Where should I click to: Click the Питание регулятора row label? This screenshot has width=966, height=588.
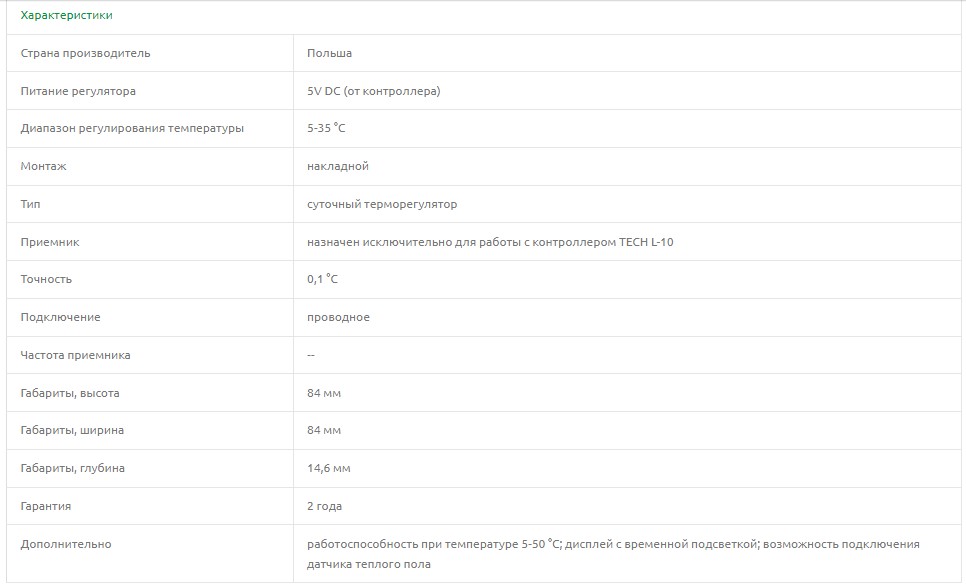click(78, 91)
